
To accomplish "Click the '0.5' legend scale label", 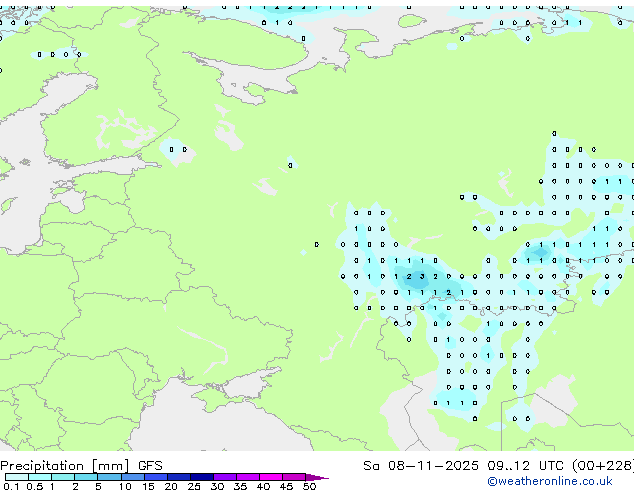I will (x=34, y=486).
